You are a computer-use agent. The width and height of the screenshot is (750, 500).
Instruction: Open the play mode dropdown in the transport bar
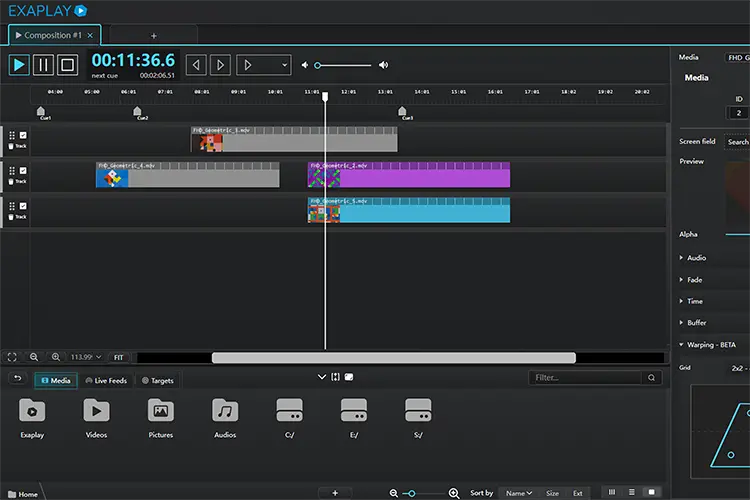pyautogui.click(x=264, y=65)
